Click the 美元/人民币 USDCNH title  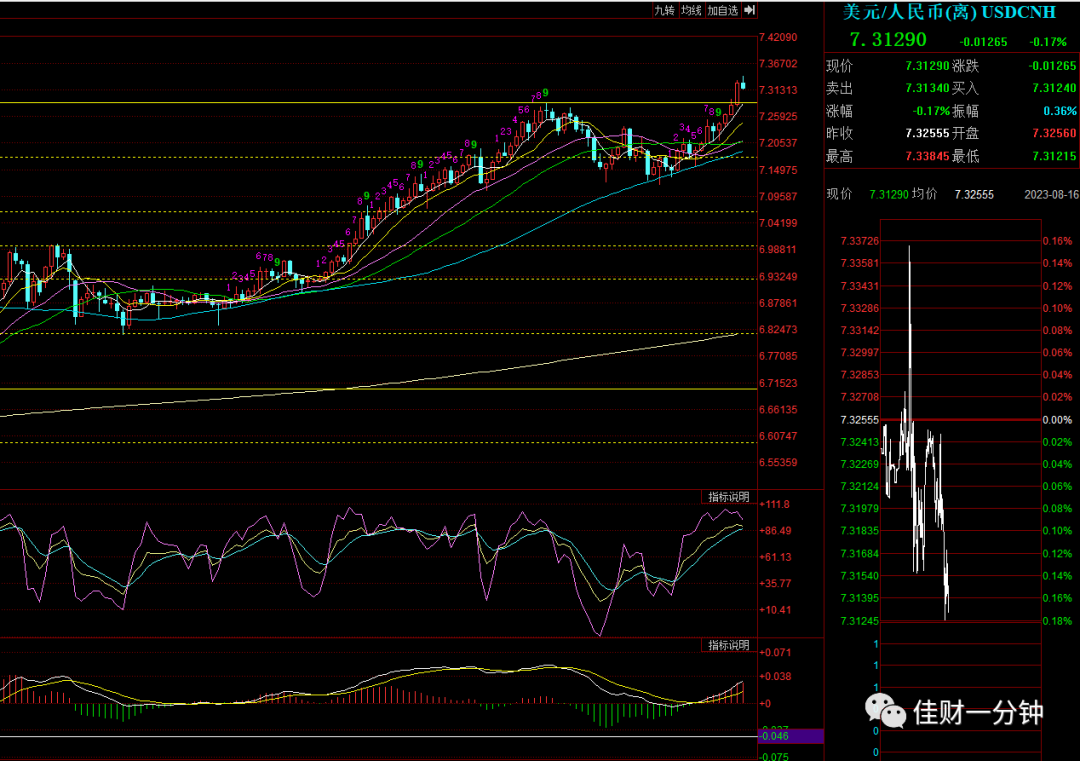tap(949, 12)
